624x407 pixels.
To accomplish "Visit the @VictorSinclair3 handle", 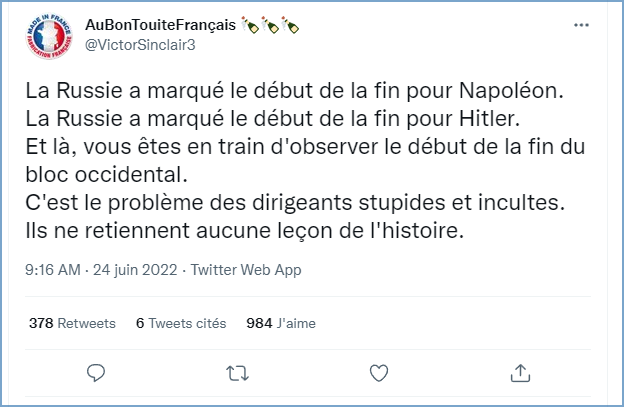I will [x=140, y=45].
